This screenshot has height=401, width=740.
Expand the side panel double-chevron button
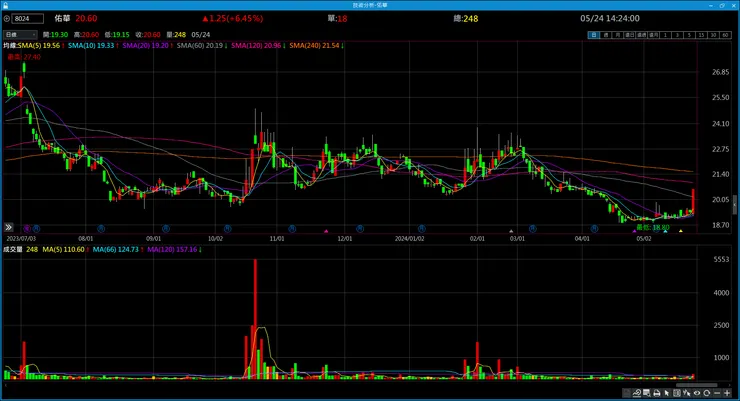(x=8, y=227)
